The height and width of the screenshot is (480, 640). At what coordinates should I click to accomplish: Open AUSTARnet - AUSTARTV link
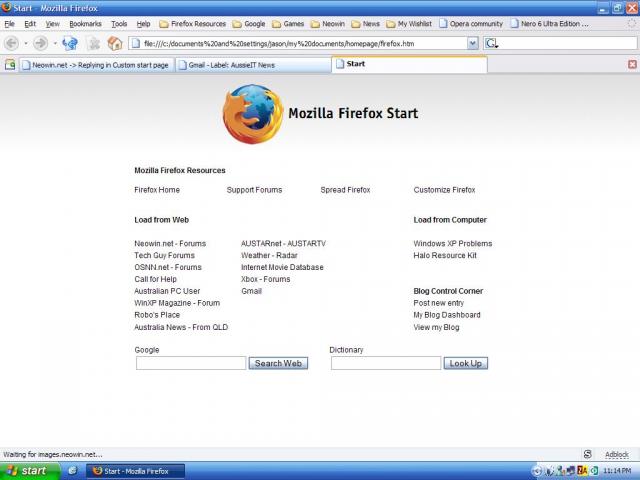tap(283, 244)
